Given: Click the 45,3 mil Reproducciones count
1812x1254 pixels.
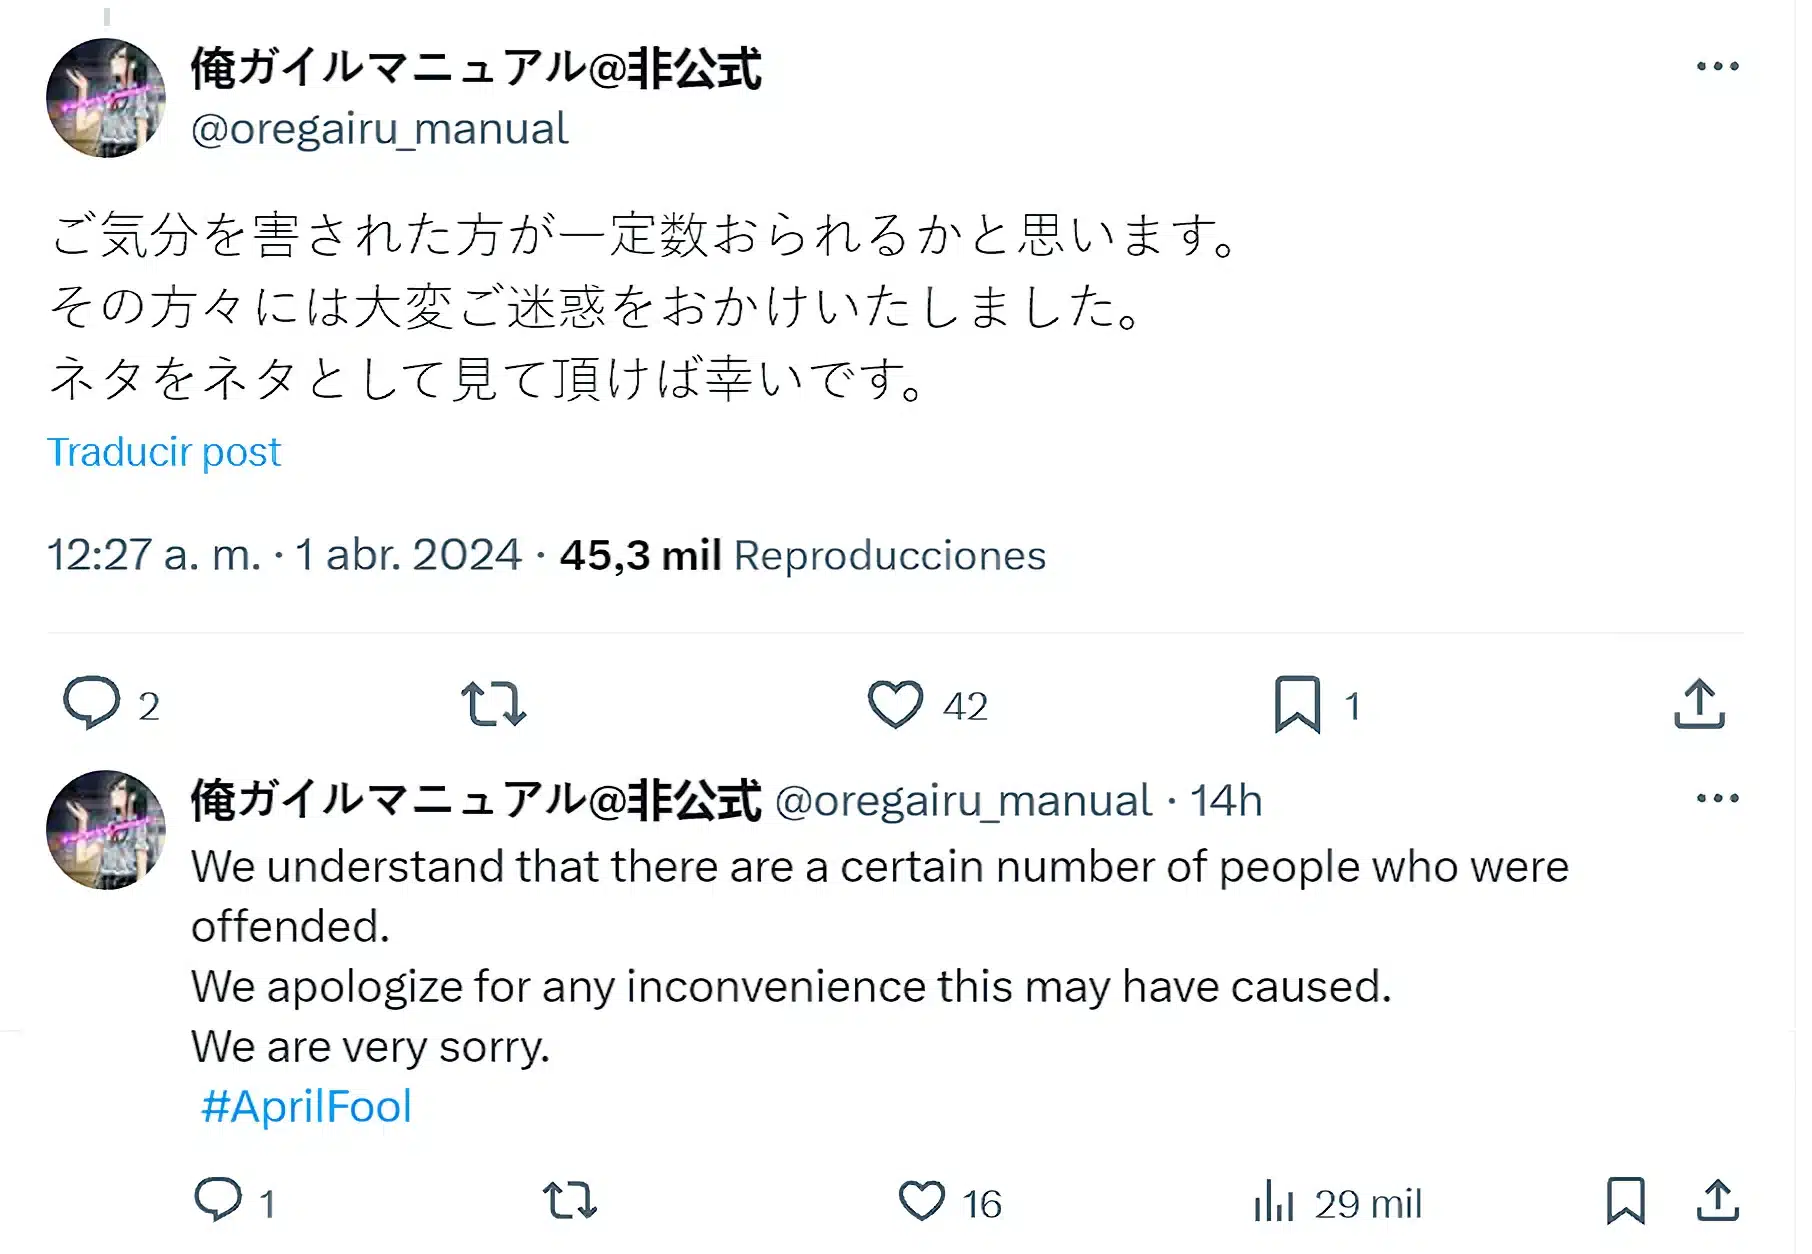Looking at the screenshot, I should (x=802, y=556).
